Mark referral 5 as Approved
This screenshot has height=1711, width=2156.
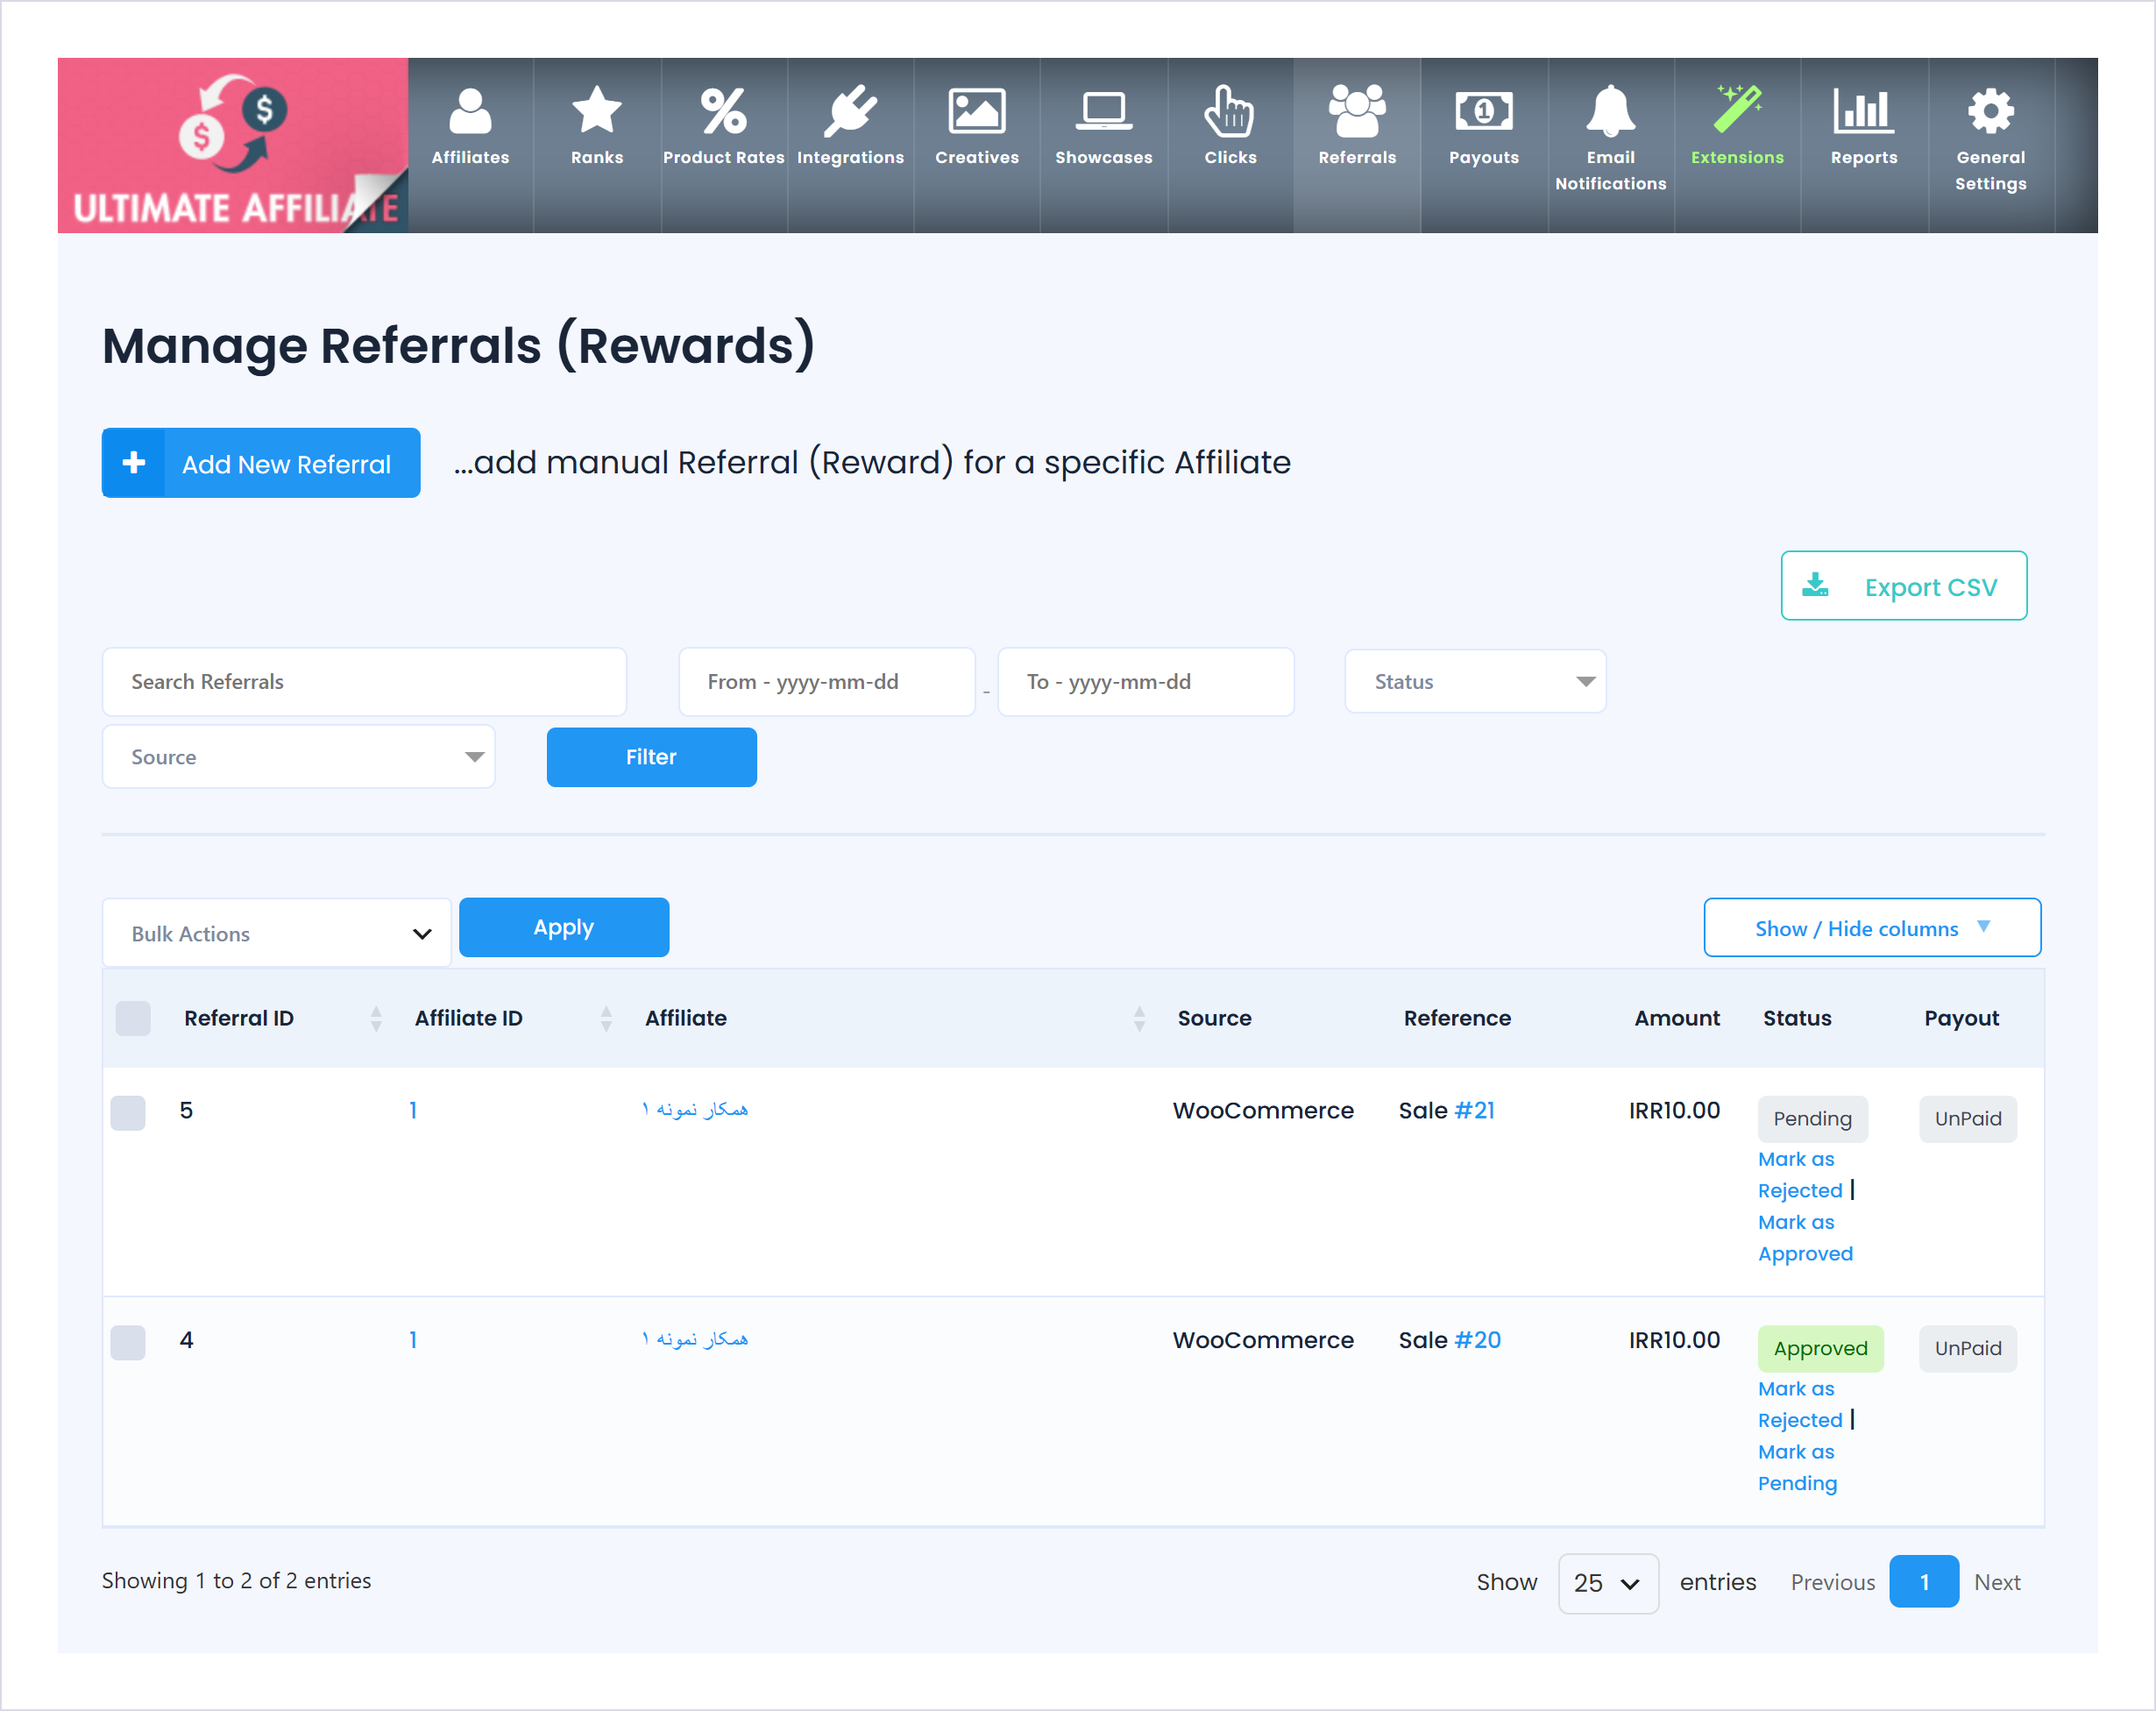pos(1805,1238)
